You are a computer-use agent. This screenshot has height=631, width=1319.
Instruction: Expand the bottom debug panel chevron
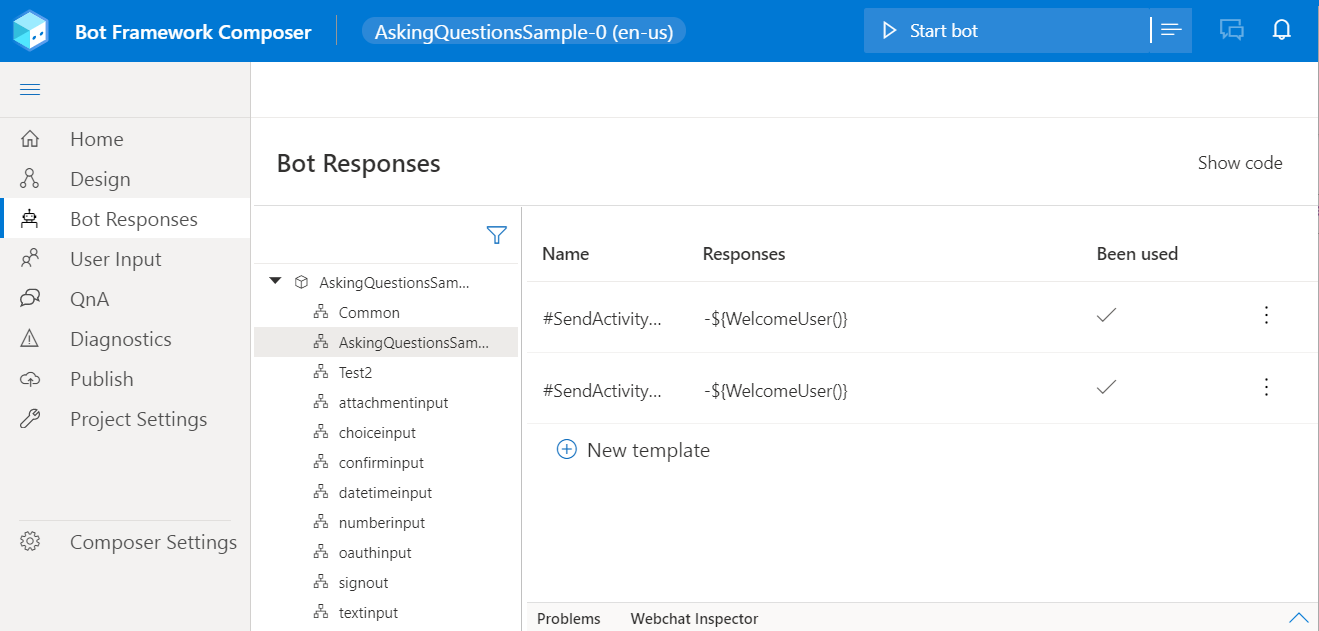[1299, 617]
